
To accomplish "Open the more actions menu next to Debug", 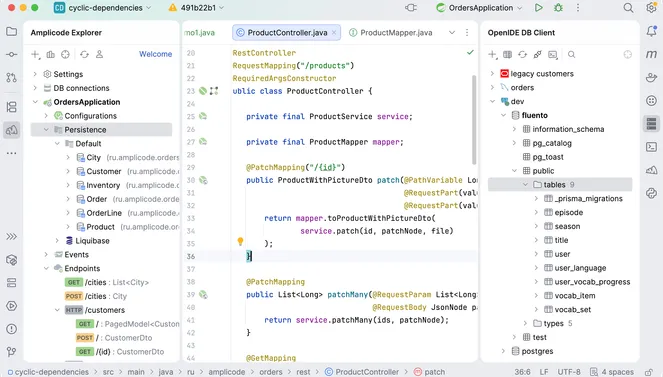I will tap(578, 8).
